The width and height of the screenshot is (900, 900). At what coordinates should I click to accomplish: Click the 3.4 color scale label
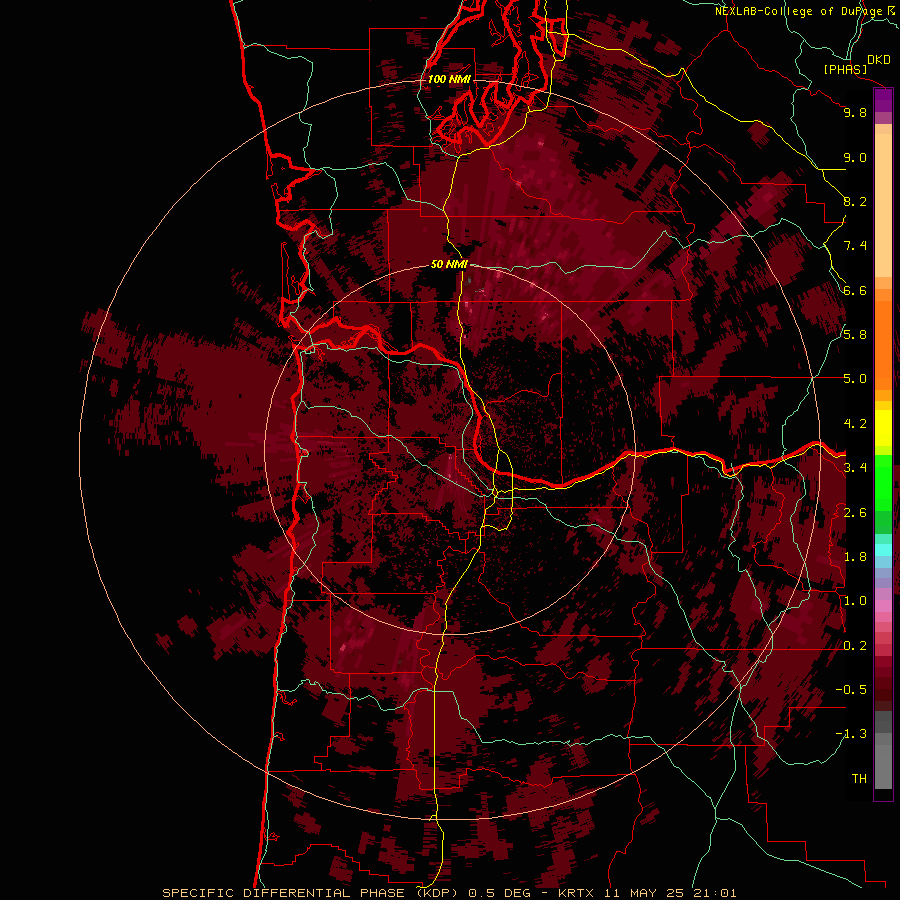tap(855, 468)
